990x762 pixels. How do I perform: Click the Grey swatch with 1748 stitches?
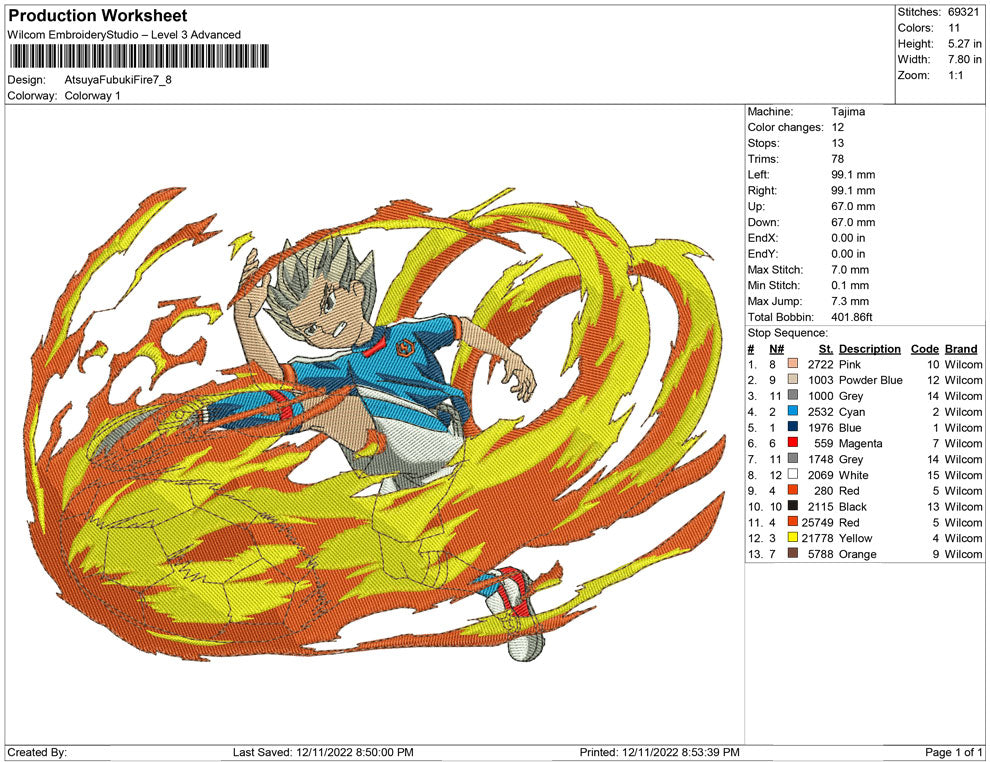(x=792, y=458)
